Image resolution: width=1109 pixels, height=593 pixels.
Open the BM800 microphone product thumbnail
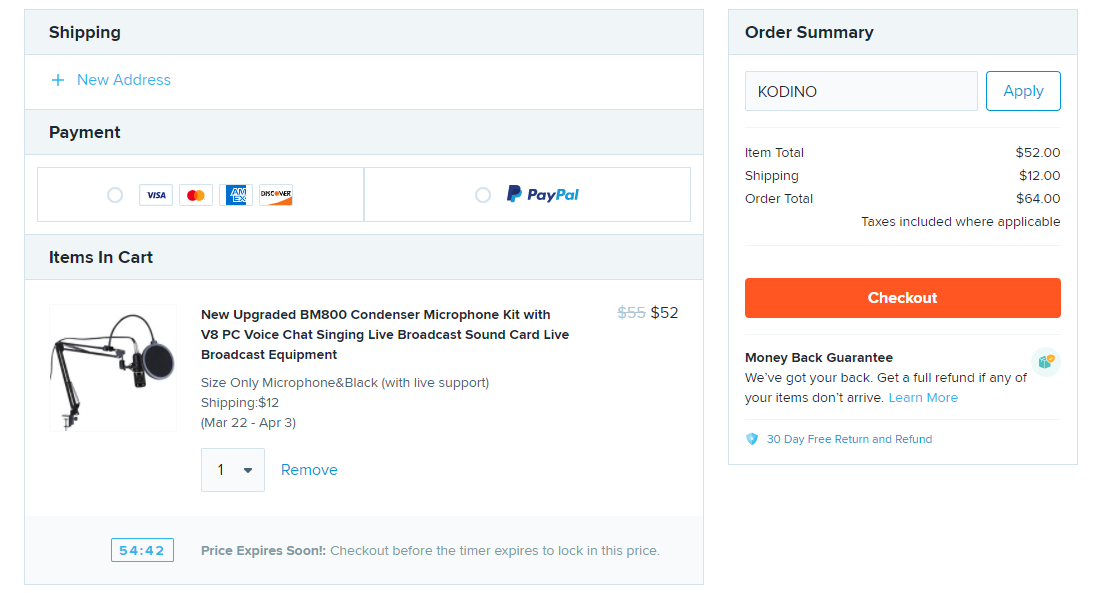pos(113,368)
